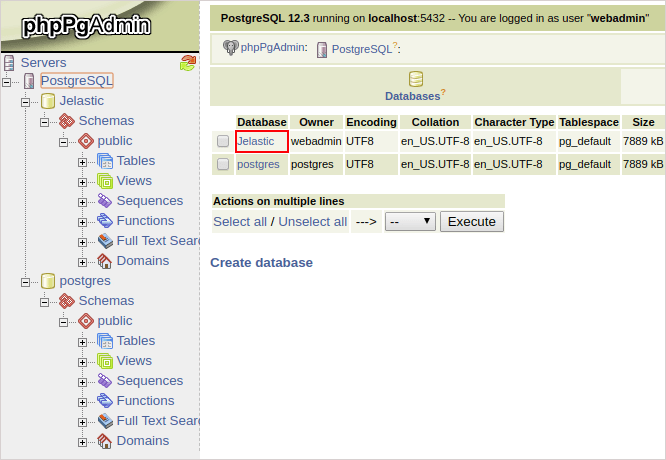Image resolution: width=666 pixels, height=460 pixels.
Task: Select postgres database in the tree
Action: coord(85,281)
